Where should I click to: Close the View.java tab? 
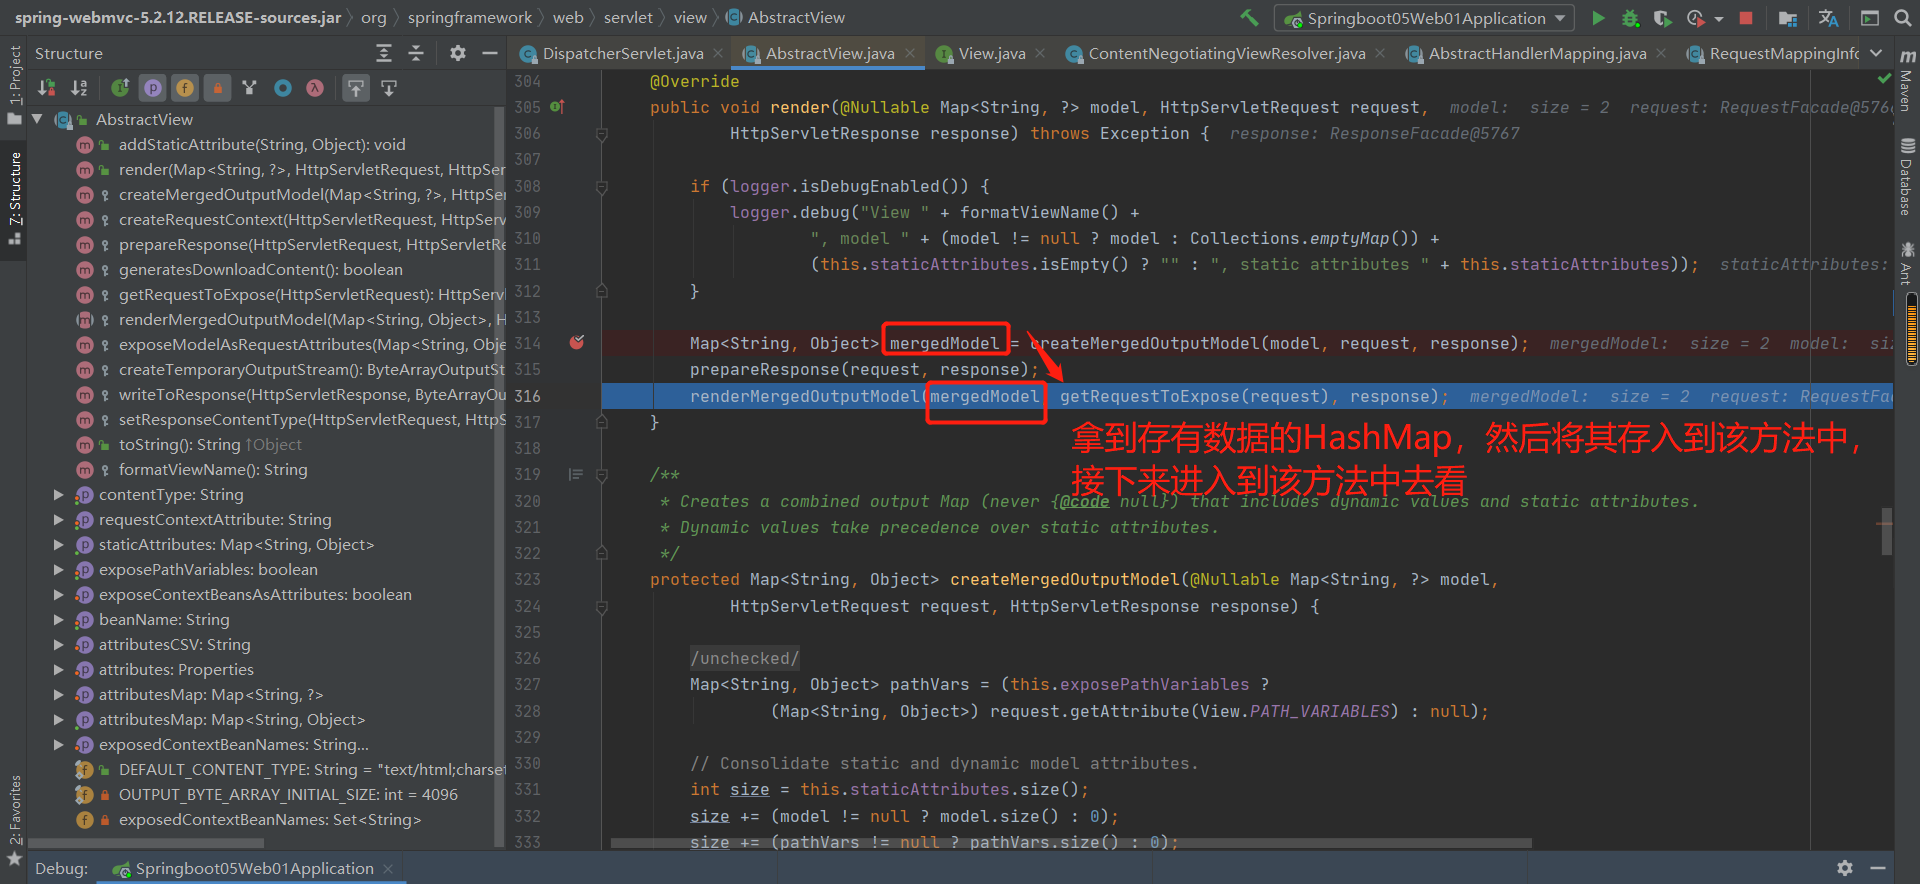(x=1040, y=53)
